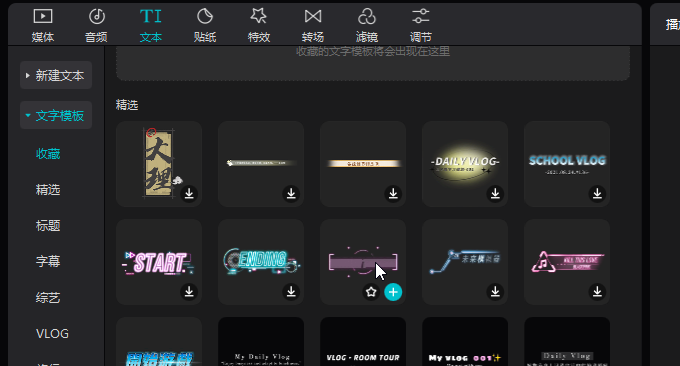680x366 pixels.
Task: Download the SCHOOL VLOG template
Action: [x=597, y=193]
